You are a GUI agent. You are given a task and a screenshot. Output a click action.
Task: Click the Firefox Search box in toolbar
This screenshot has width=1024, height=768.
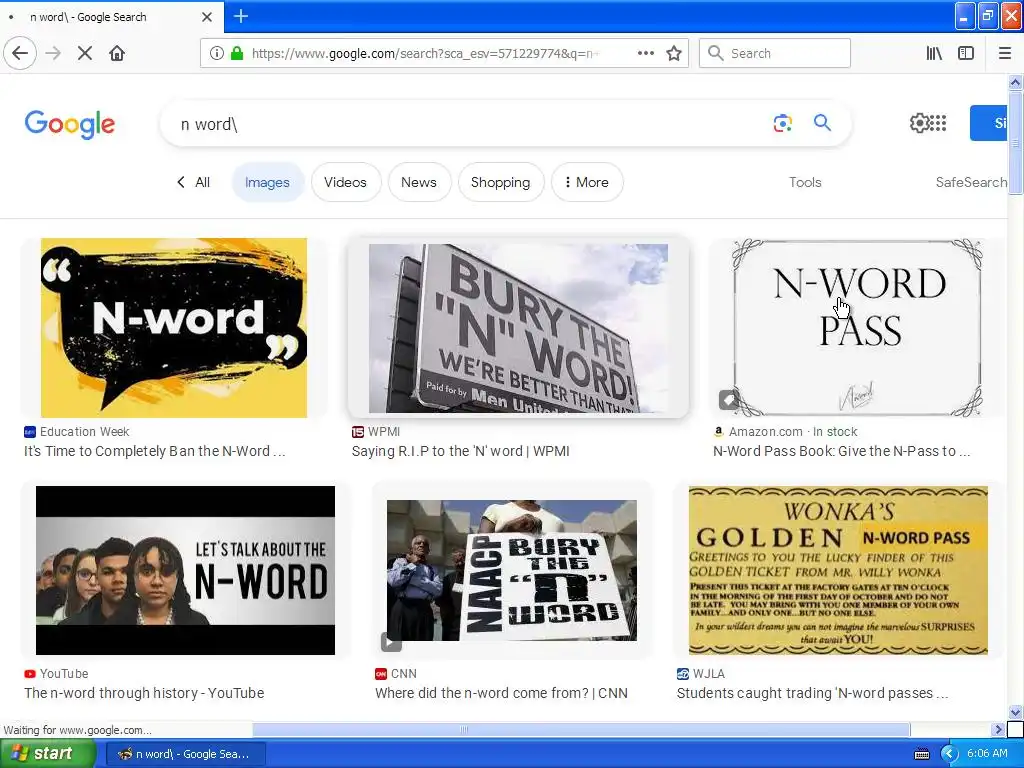coord(775,53)
